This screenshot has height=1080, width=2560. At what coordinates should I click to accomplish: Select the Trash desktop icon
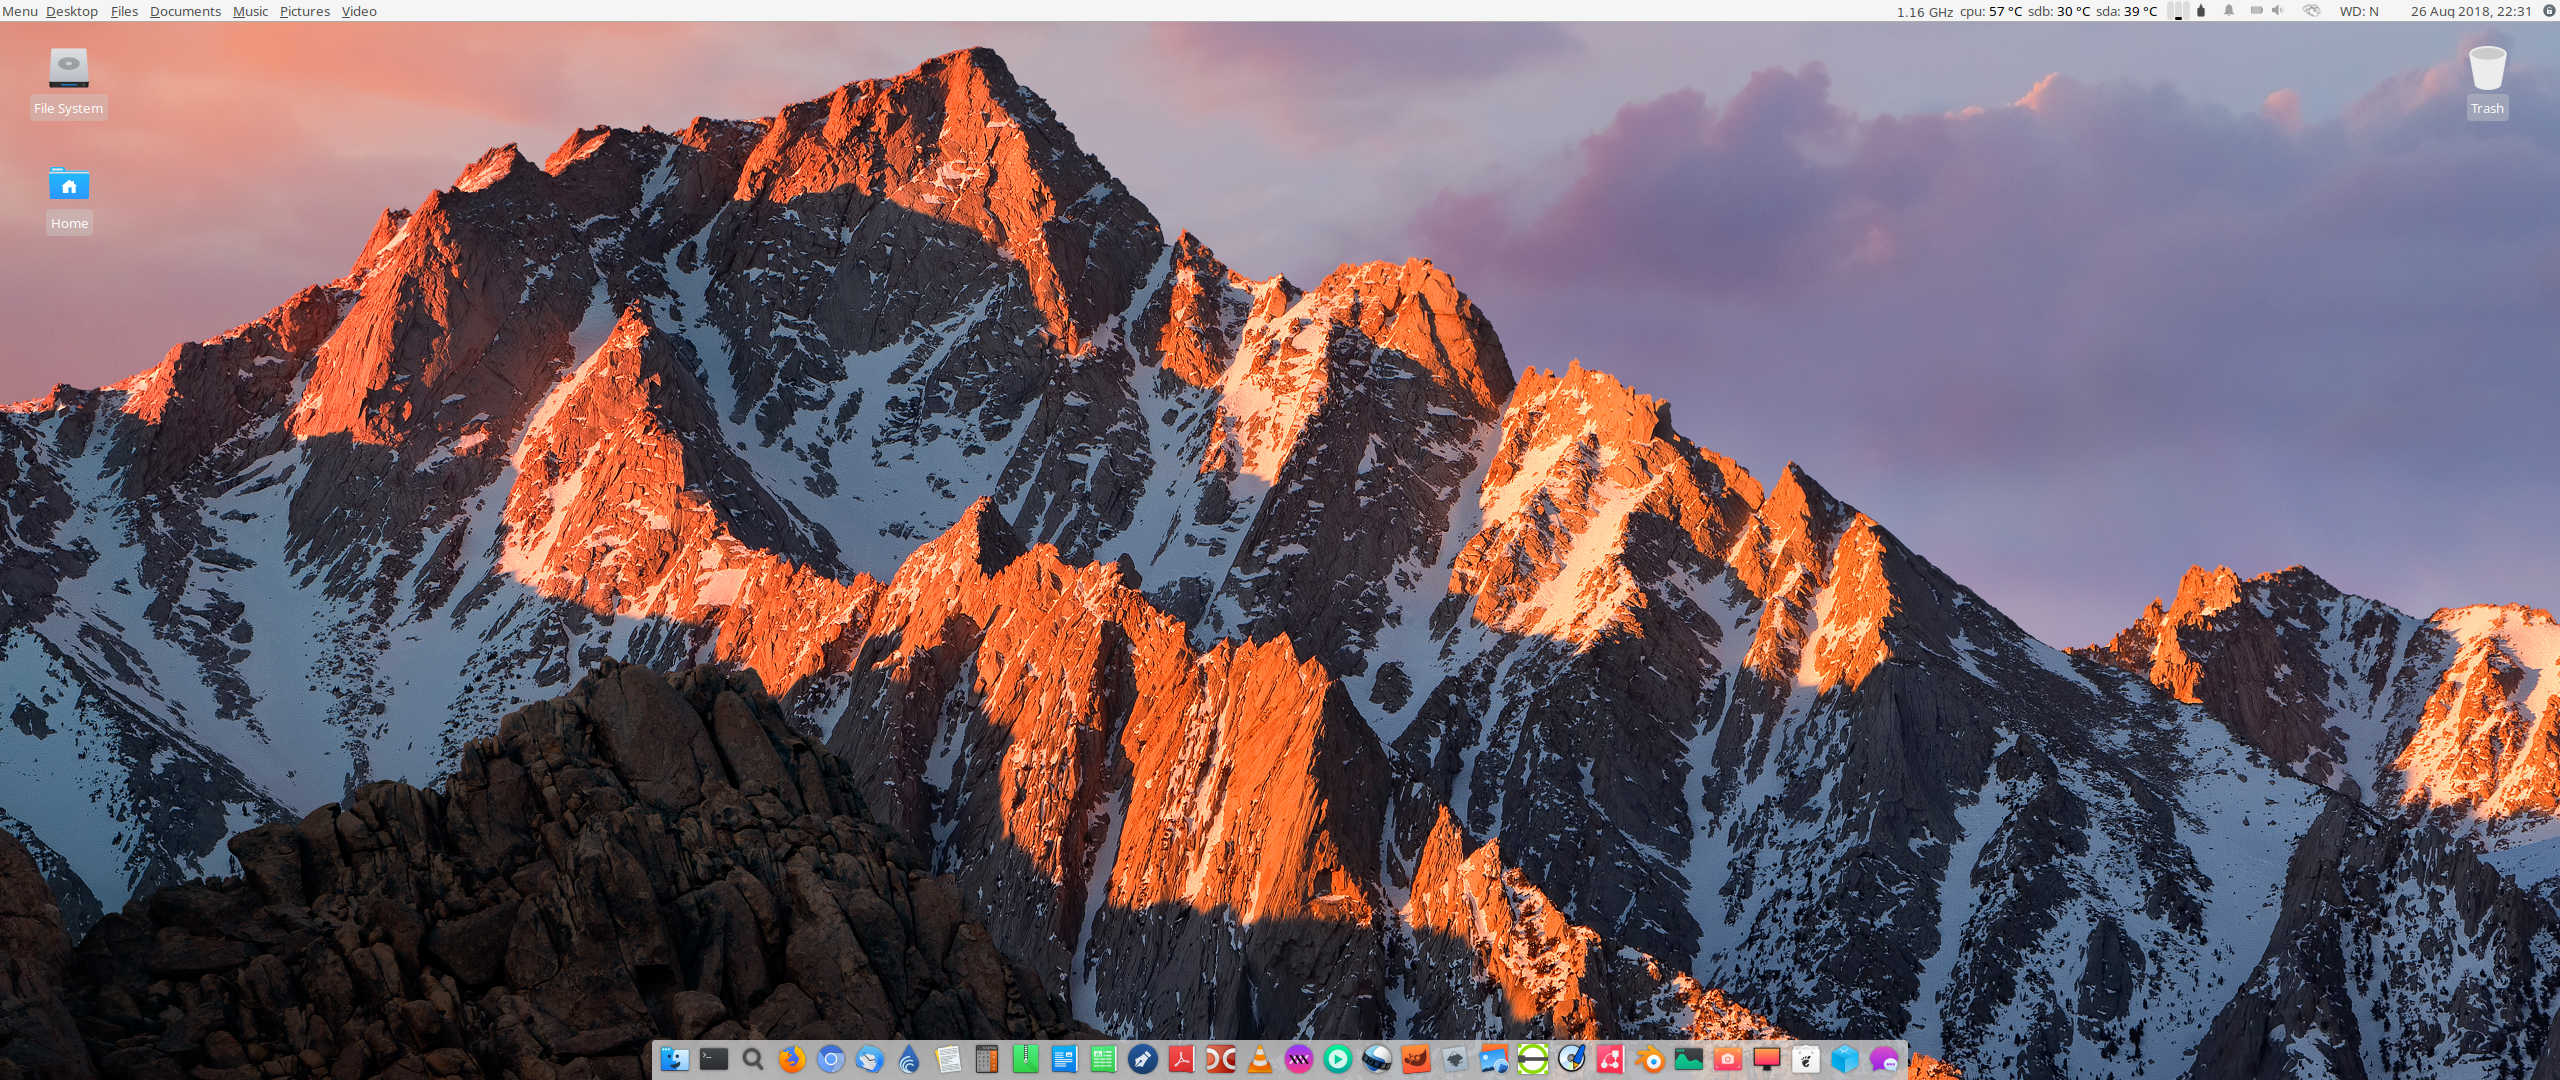pos(2487,82)
